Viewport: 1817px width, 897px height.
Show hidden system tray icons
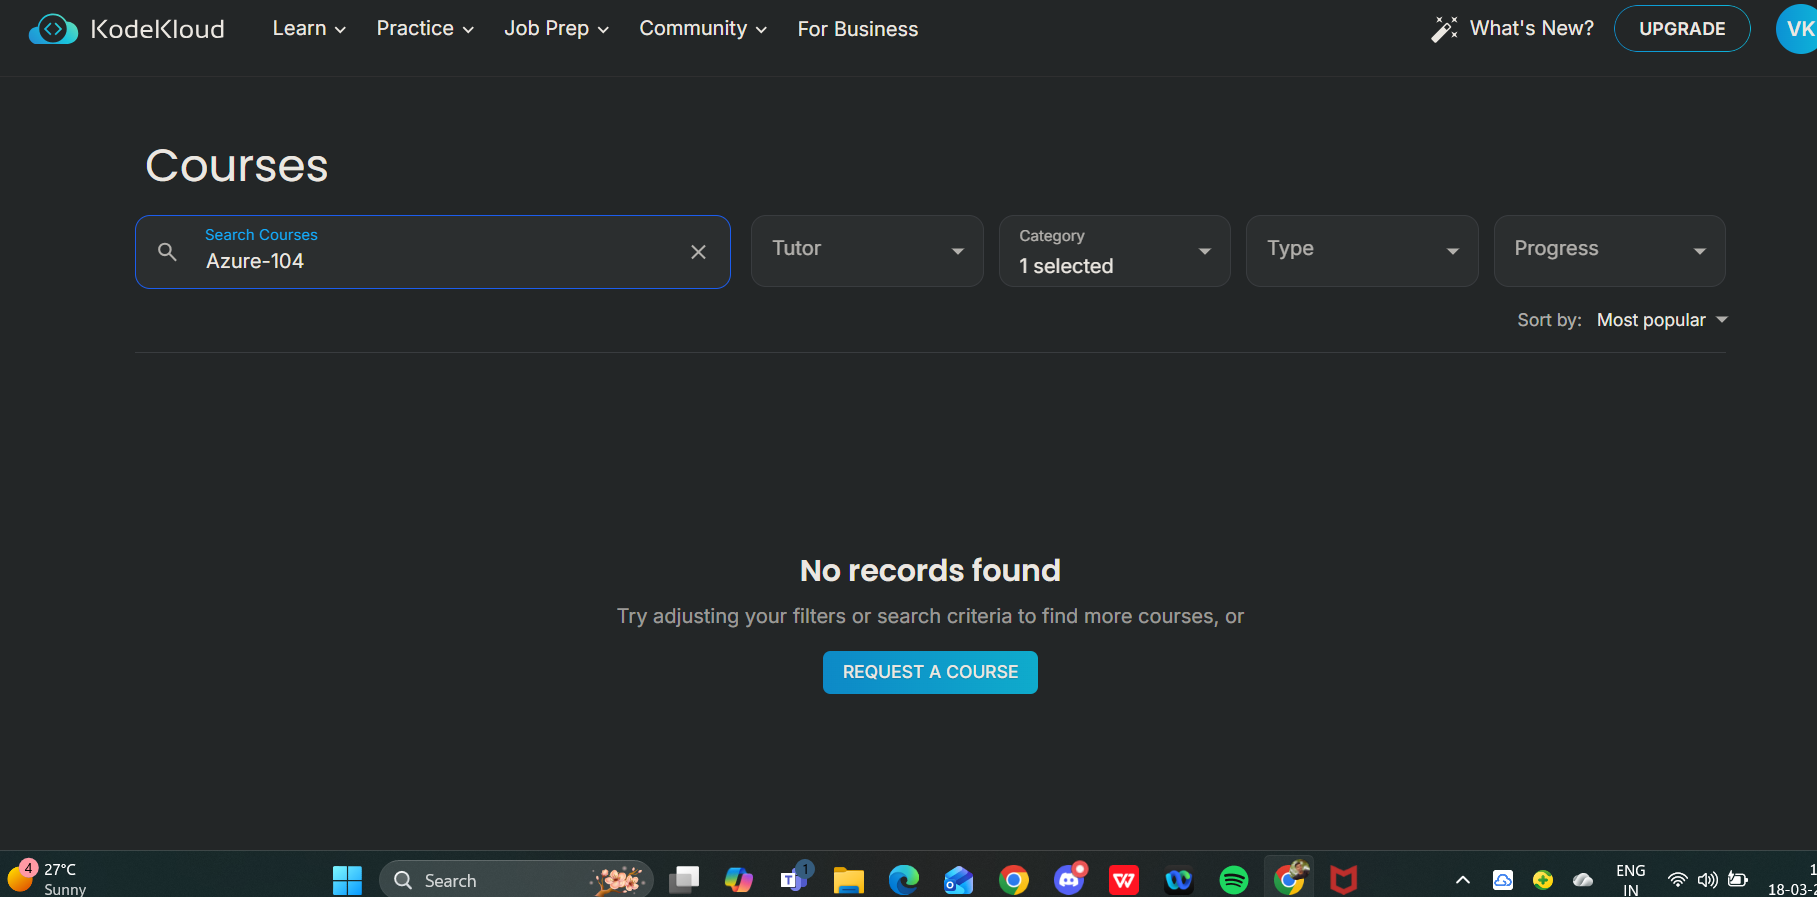pos(1463,880)
